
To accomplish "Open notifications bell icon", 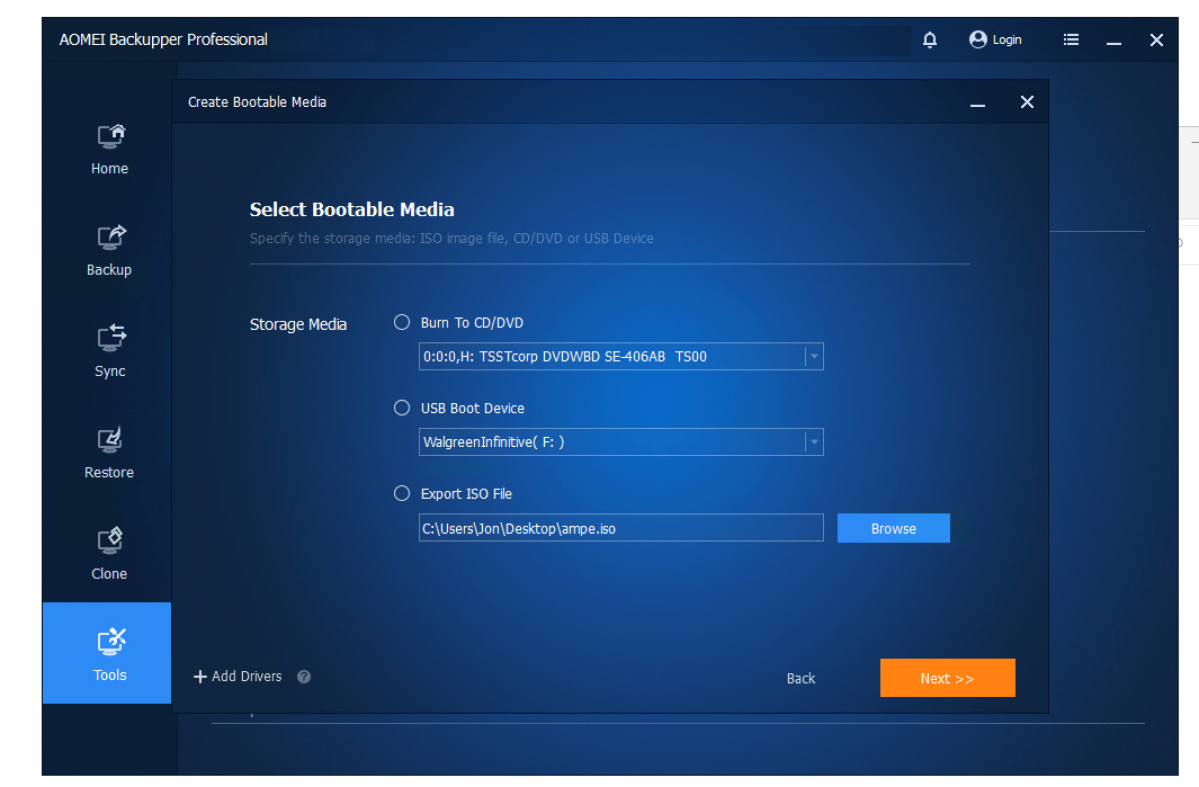I will click(x=929, y=40).
